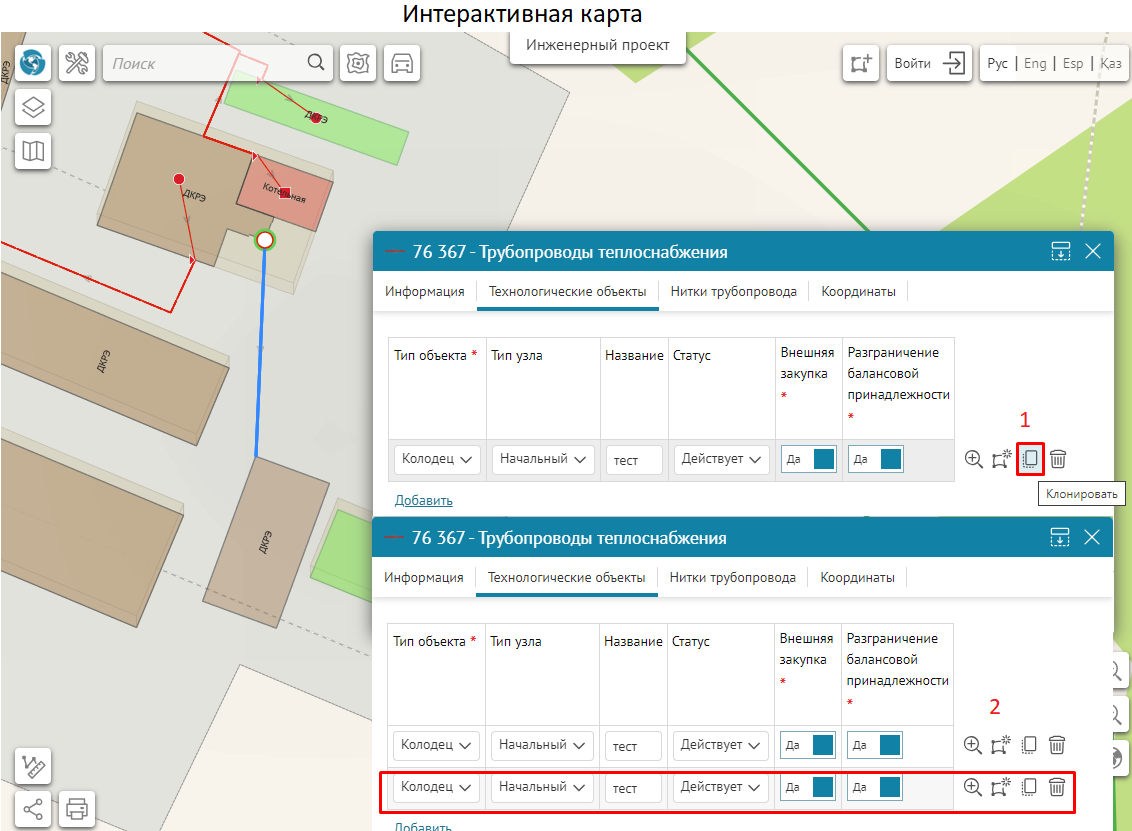Screen dimensions: 1132x831
Task: Toggle "Внешняя закупка" switch in upper panel
Action: click(x=808, y=459)
